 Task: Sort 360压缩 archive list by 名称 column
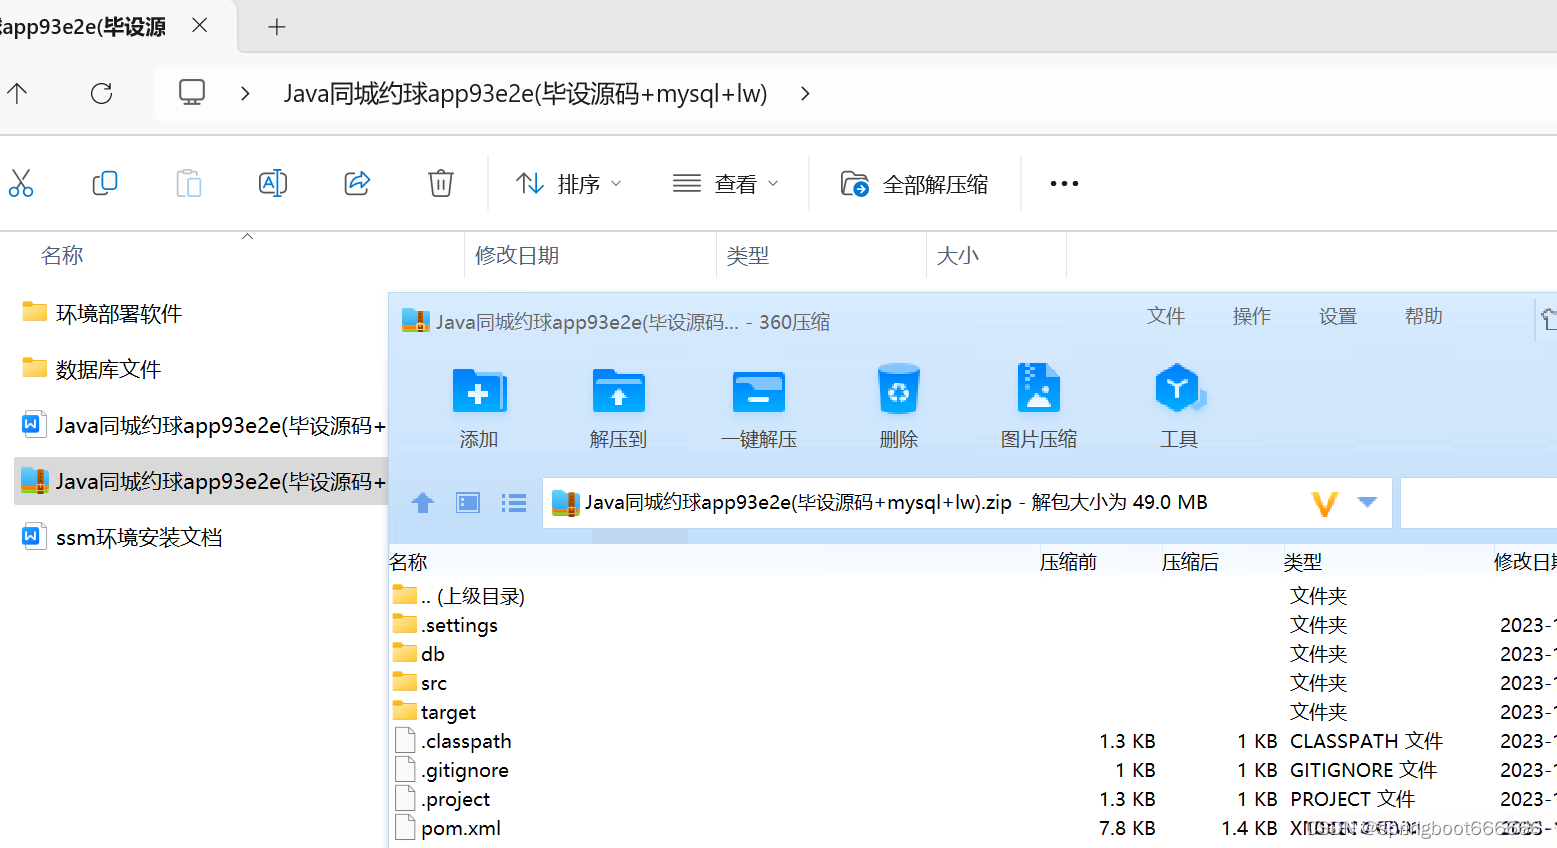tap(409, 563)
